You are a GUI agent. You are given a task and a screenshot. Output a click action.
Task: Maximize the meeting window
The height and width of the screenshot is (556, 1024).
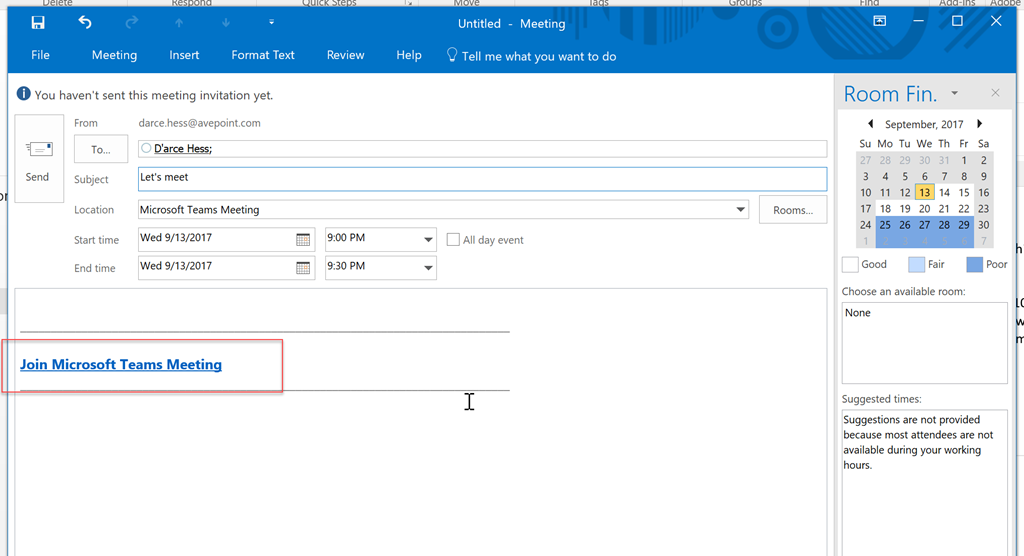click(x=957, y=21)
